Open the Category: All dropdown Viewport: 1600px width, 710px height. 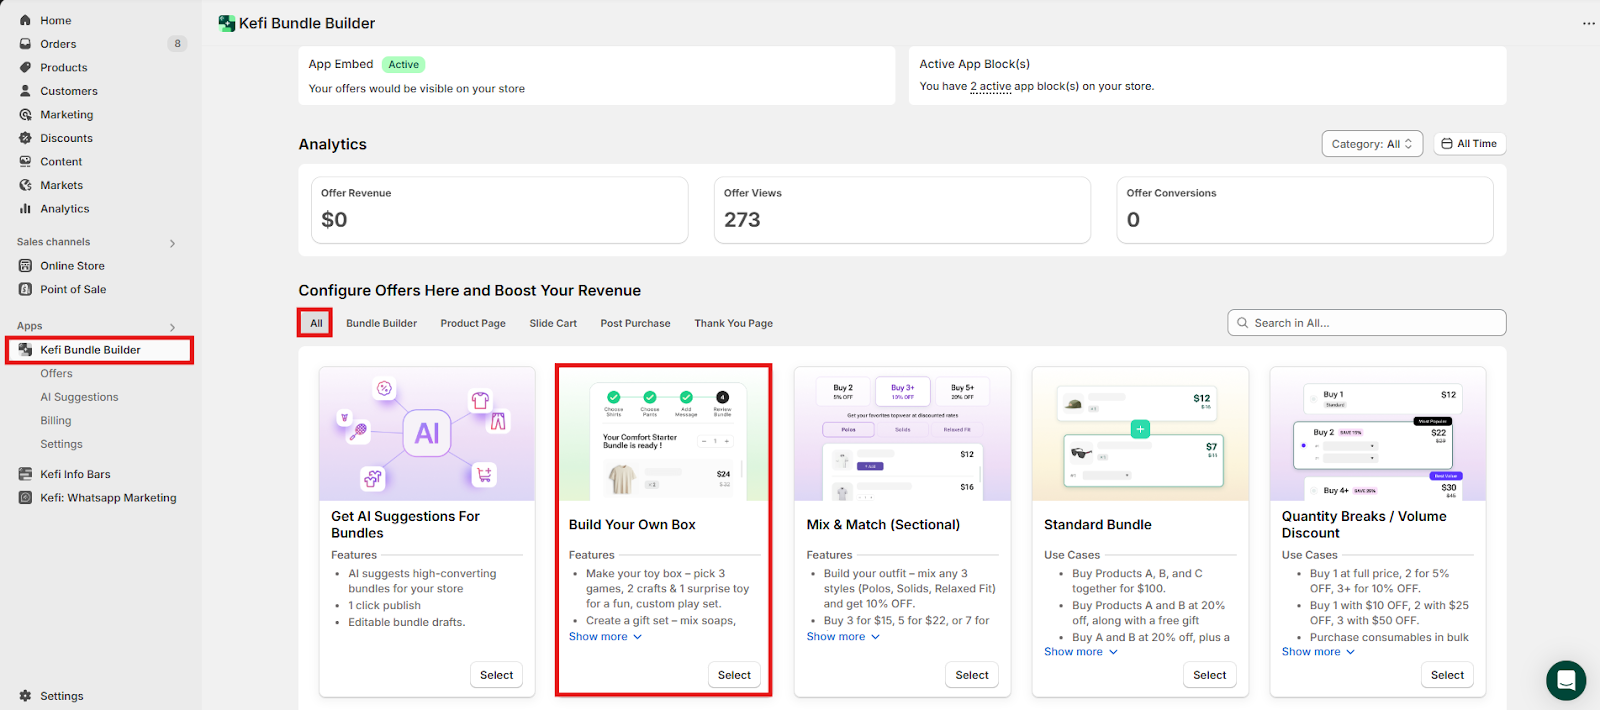1371,144
